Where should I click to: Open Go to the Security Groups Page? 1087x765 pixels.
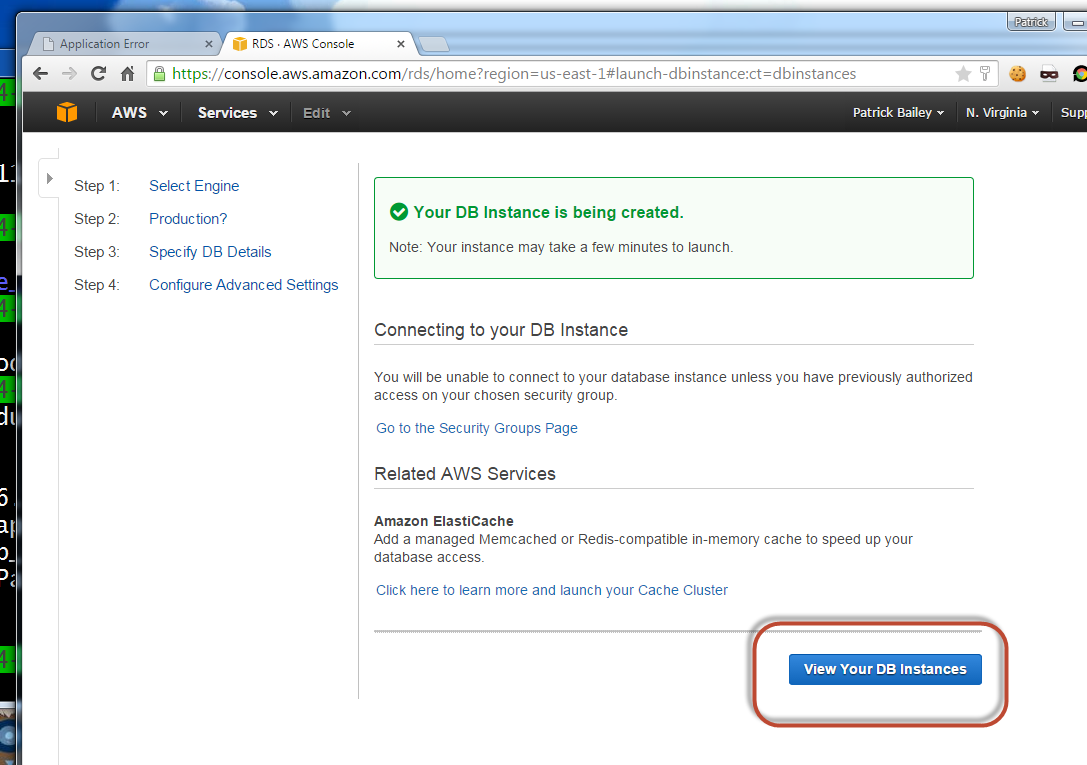click(x=477, y=428)
